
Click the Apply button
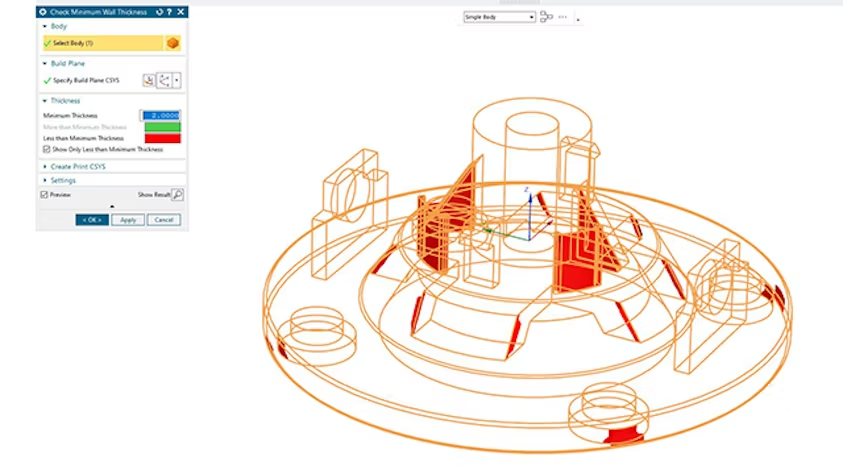pyautogui.click(x=127, y=219)
